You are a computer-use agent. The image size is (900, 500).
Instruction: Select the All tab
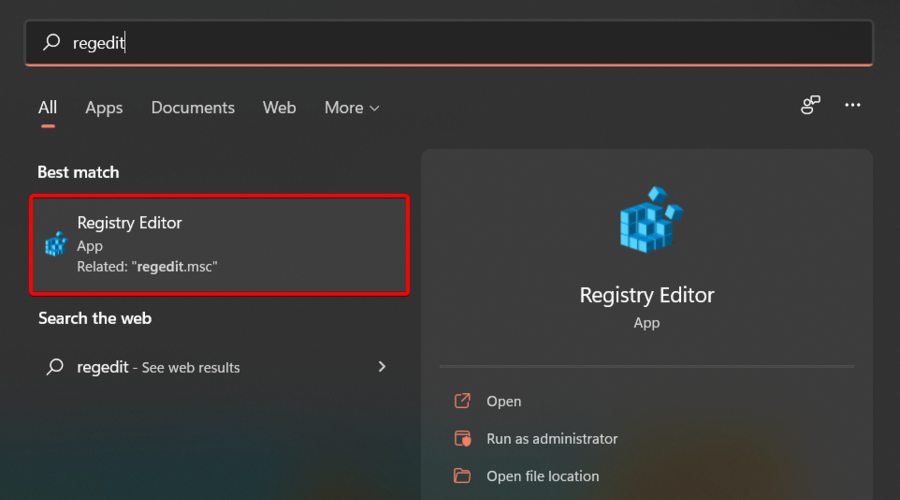point(48,108)
